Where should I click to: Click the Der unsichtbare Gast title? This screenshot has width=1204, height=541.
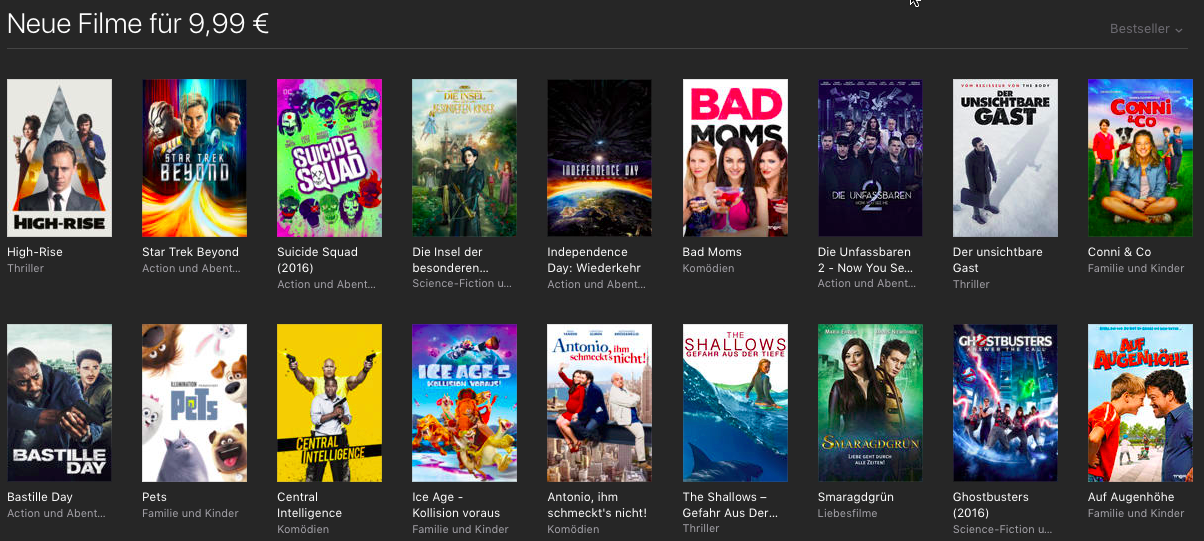997,260
